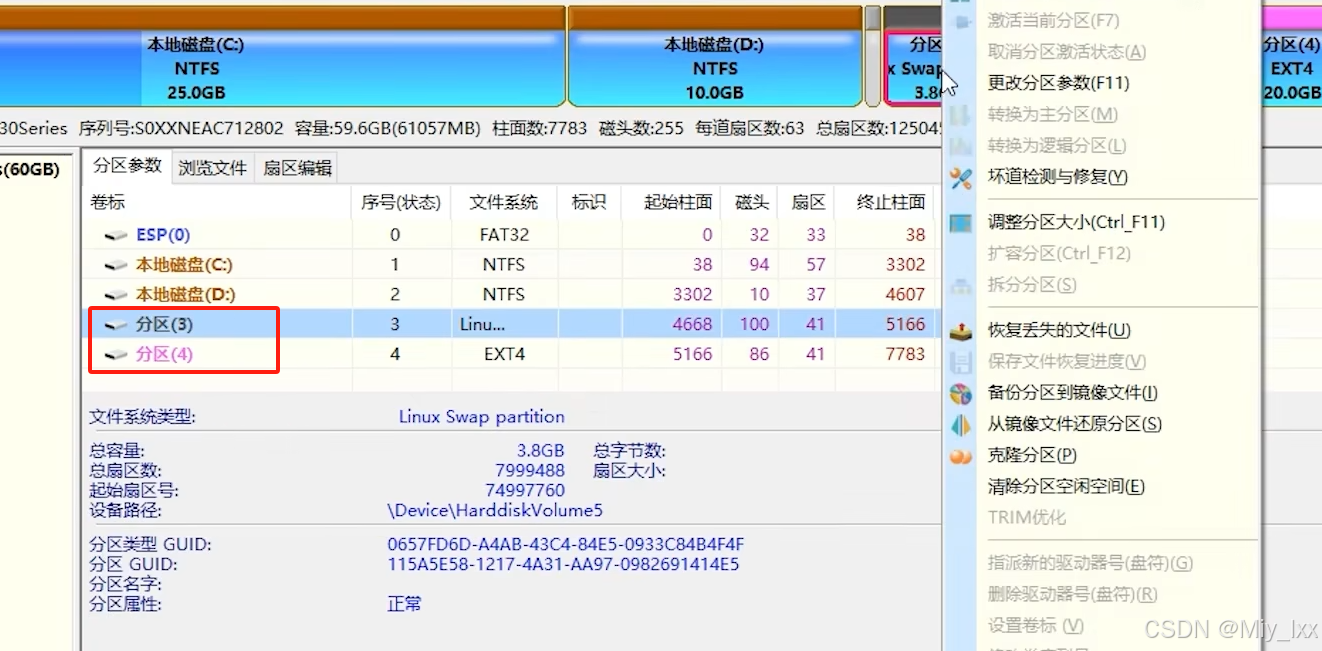Click the 起始柱面 column header
This screenshot has width=1322, height=651.
(678, 202)
